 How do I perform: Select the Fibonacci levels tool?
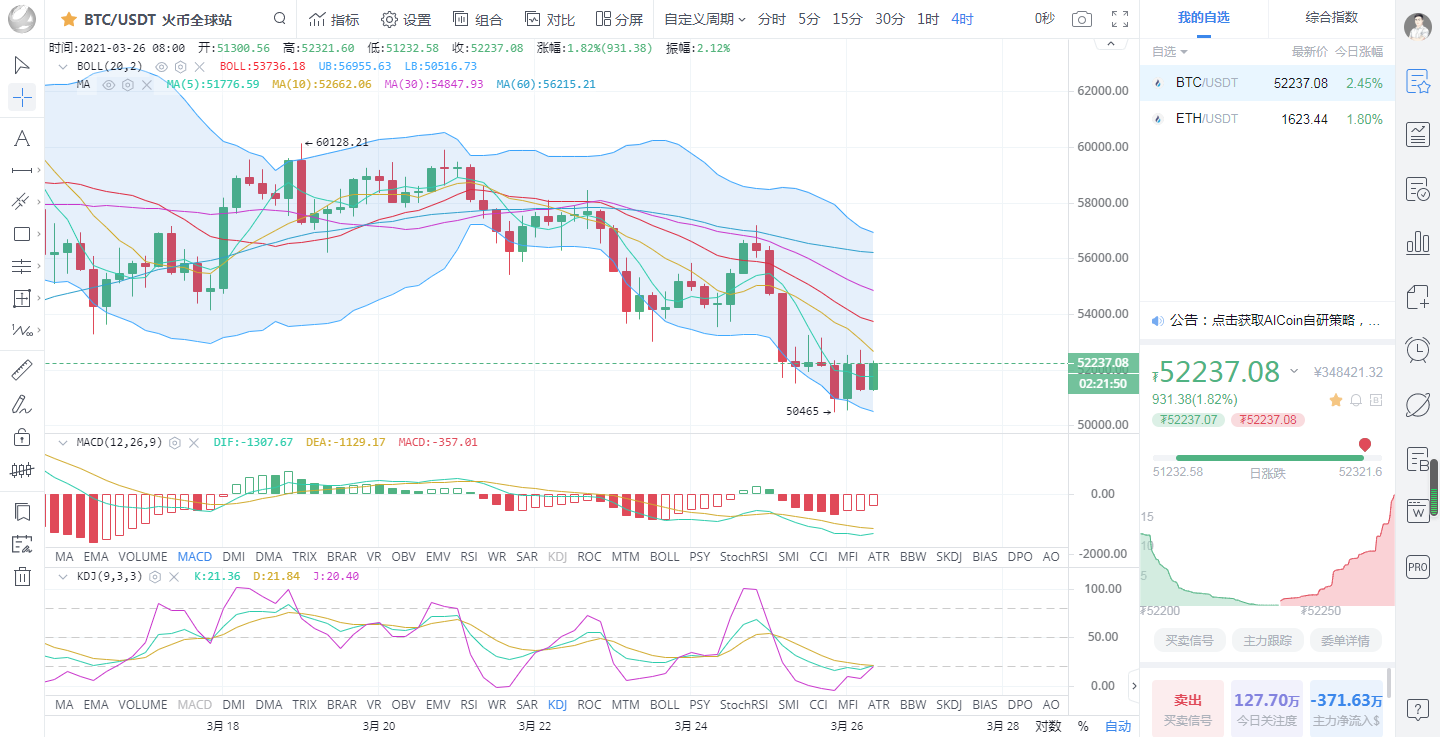tap(22, 266)
